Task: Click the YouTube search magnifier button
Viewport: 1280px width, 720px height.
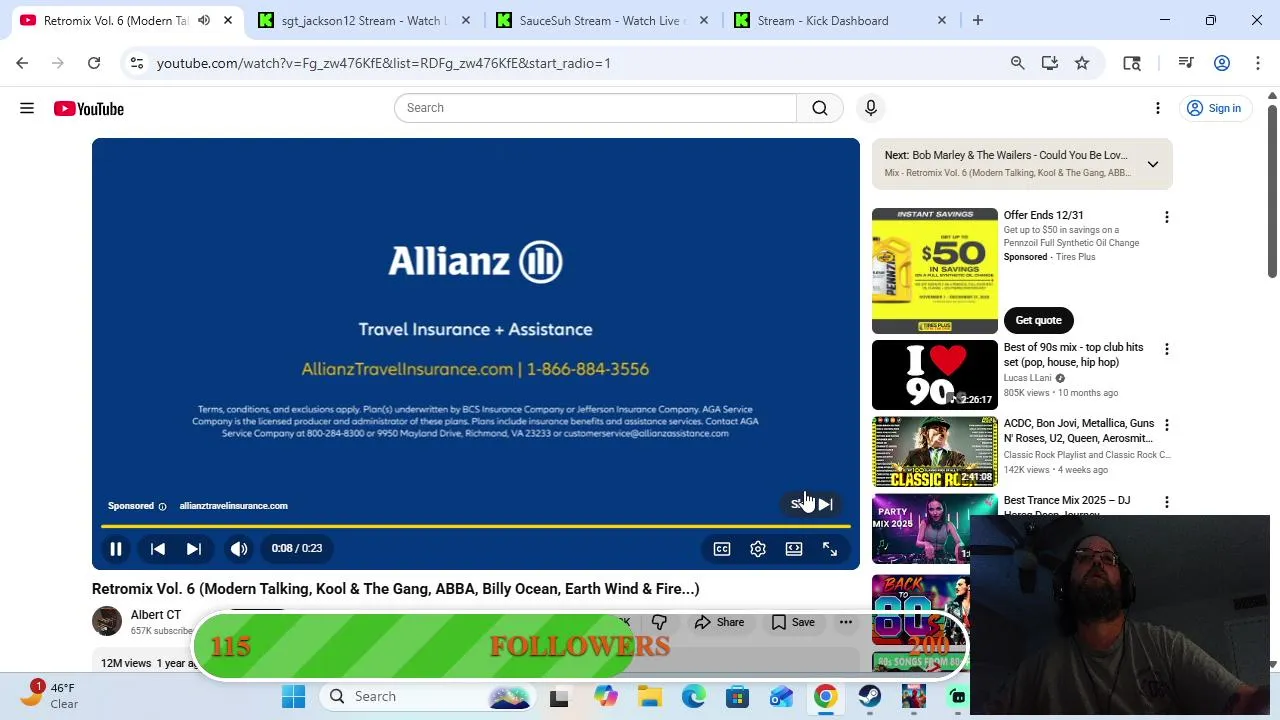Action: click(820, 108)
